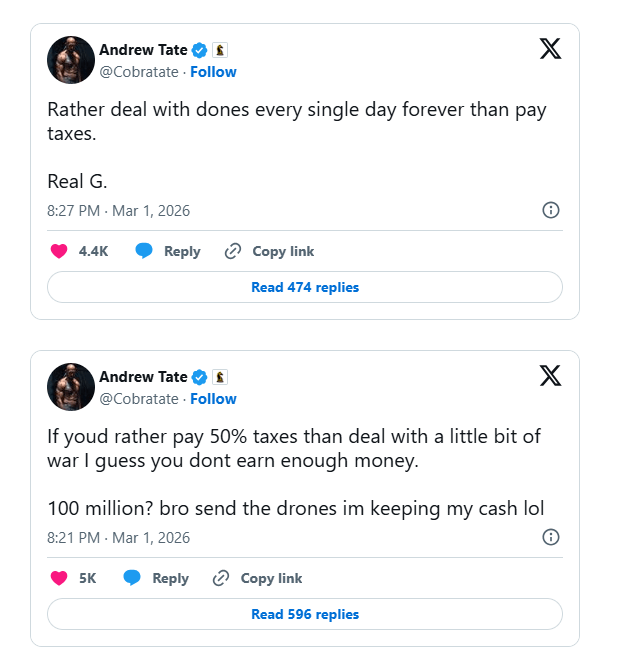Open the first tweet's profile avatar

click(71, 60)
